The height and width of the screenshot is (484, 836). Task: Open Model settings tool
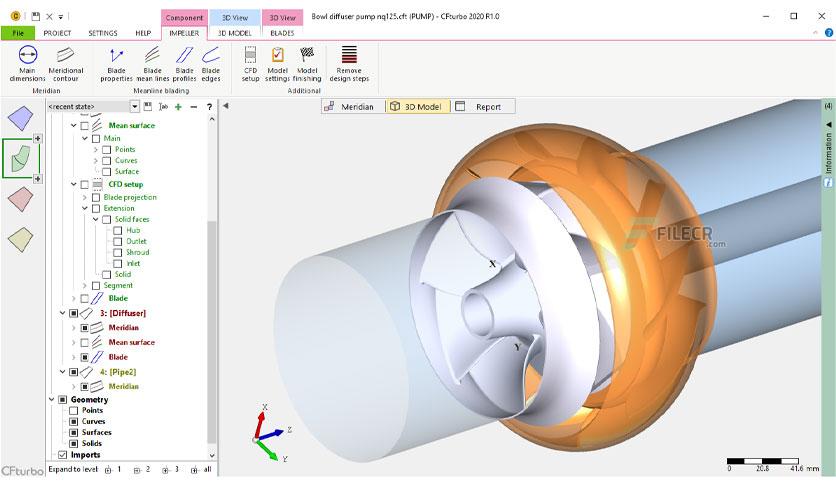point(277,63)
